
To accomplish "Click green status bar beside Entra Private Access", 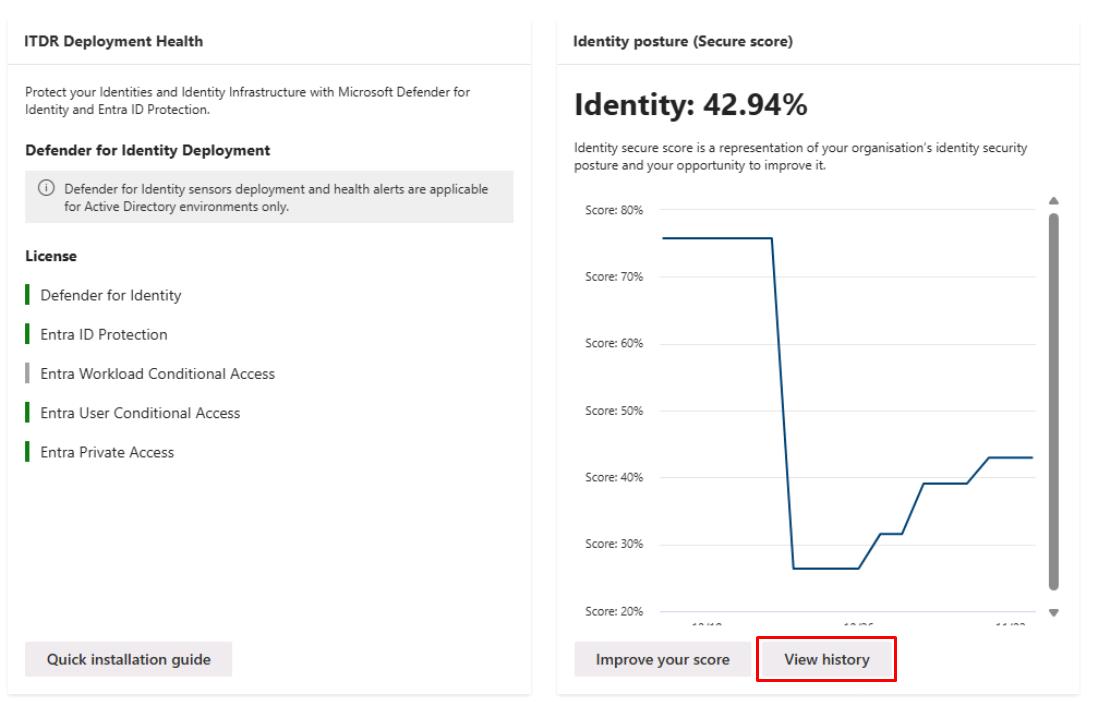I will [x=28, y=452].
